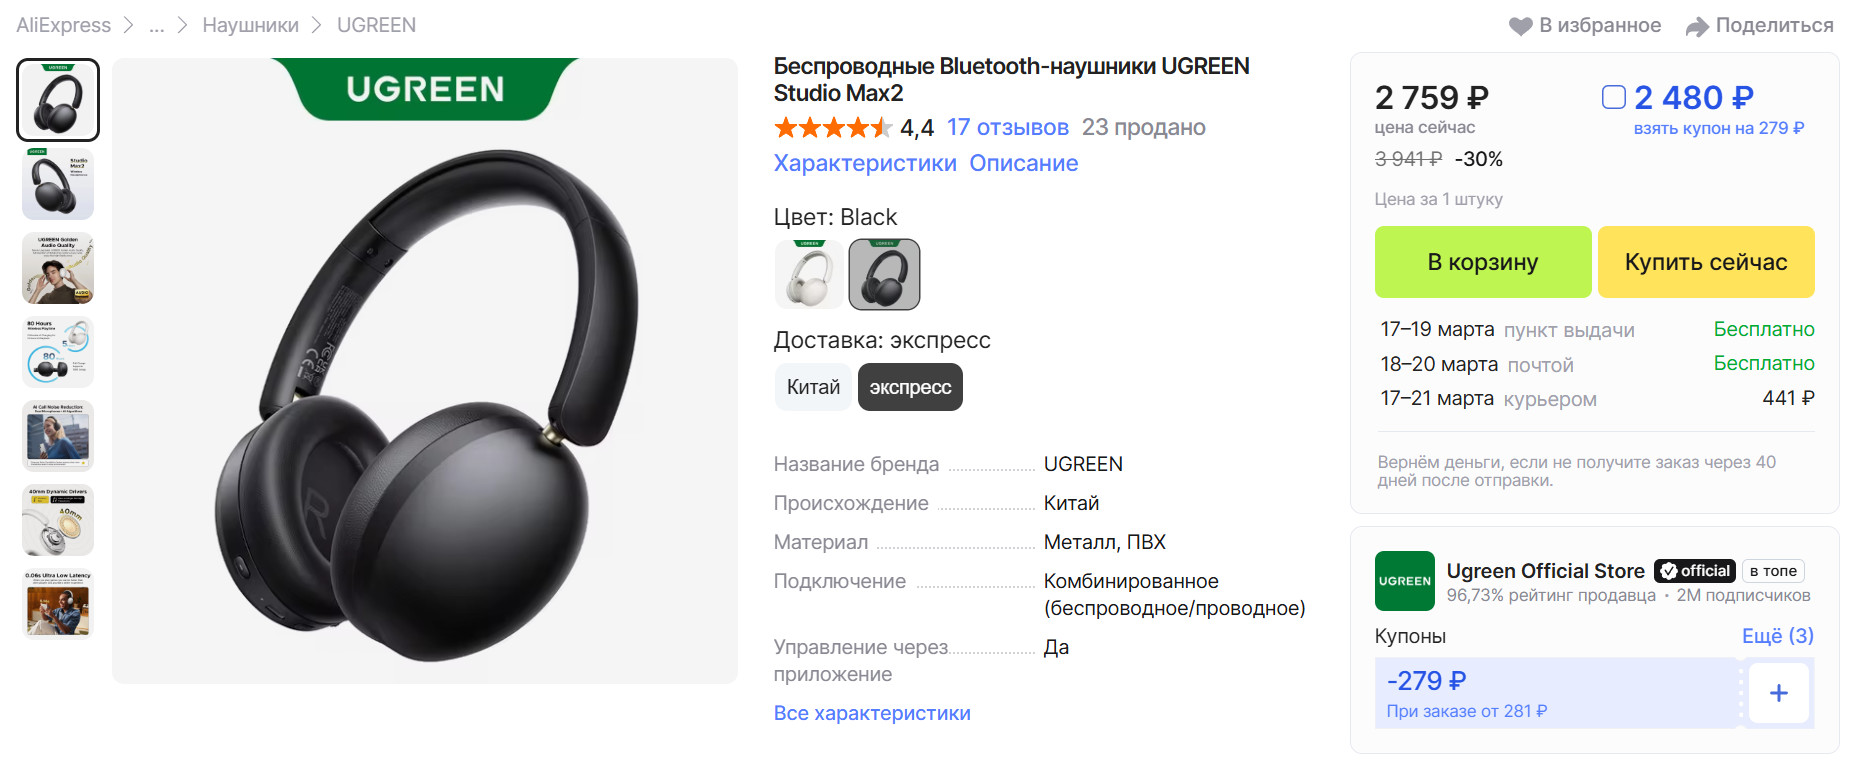Open the Ugreen store logo

coord(1404,581)
